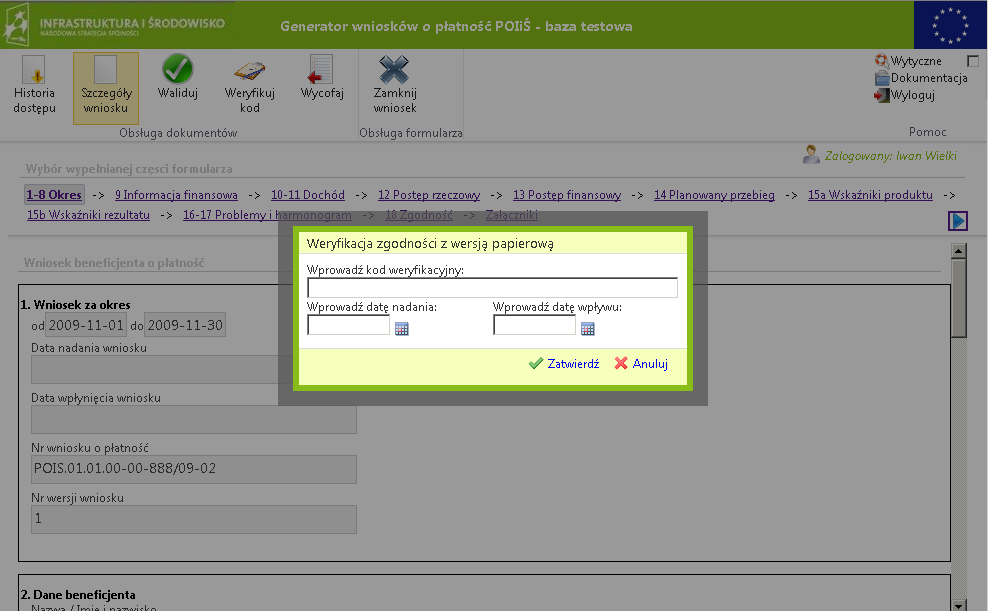Screen dimensions: 988x611
Task: Open 14 Planowany przebieg section
Action: pyautogui.click(x=714, y=195)
